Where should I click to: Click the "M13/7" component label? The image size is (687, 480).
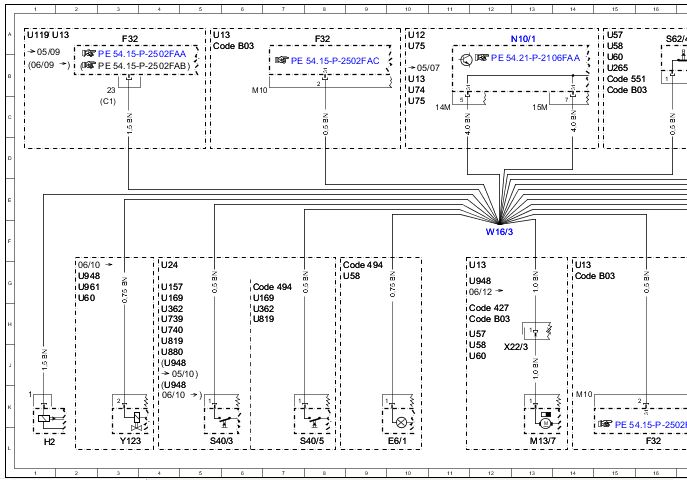pyautogui.click(x=543, y=441)
